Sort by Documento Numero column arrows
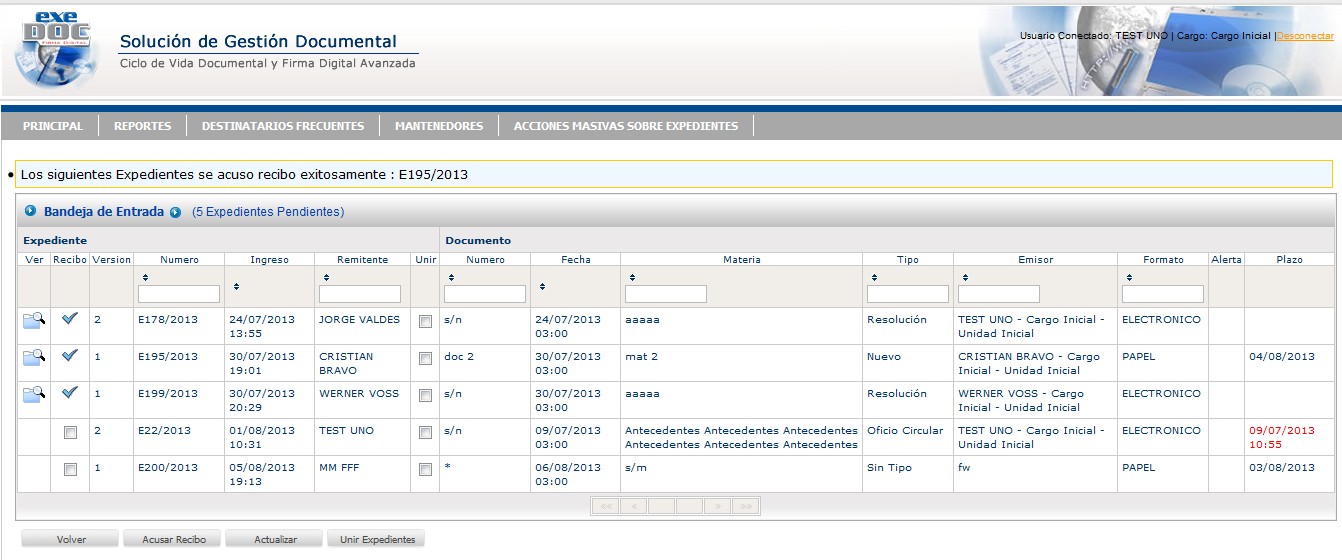Screen dimensions: 1342x560 point(451,277)
